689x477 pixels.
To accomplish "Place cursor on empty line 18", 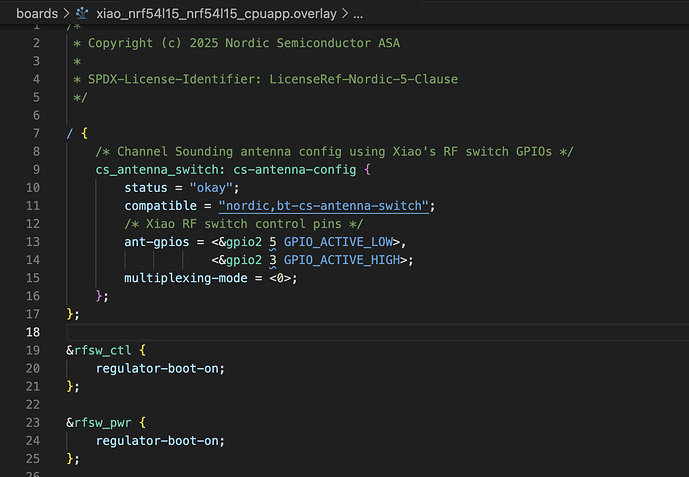I will click(x=300, y=332).
